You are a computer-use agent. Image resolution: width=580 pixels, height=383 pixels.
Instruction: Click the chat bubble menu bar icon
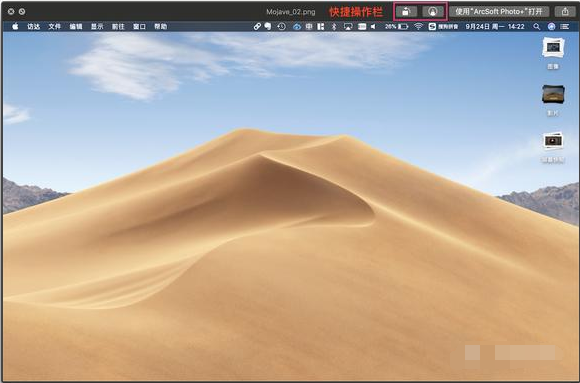coord(267,26)
